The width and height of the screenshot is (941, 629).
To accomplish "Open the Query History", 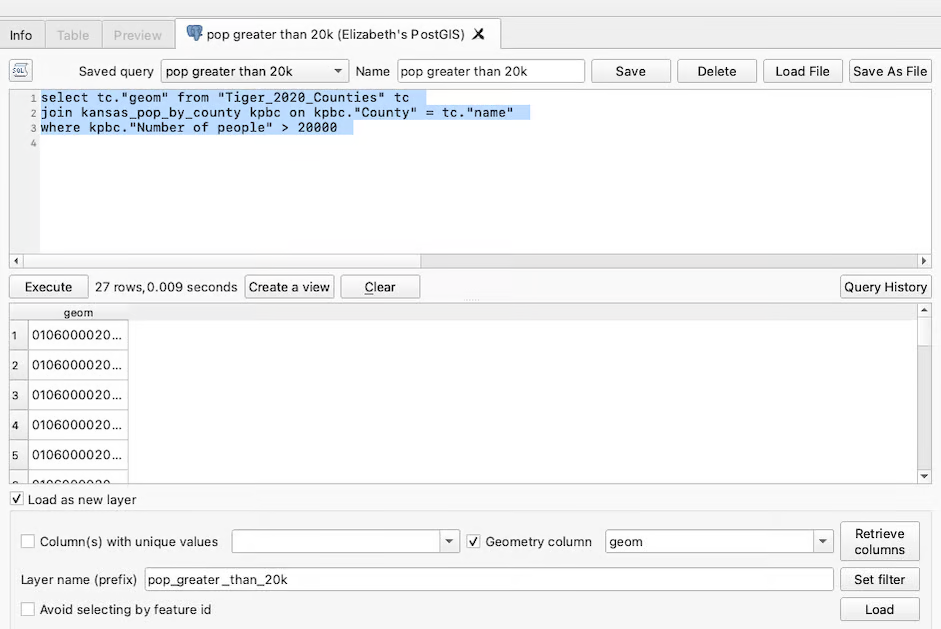I will pos(885,287).
